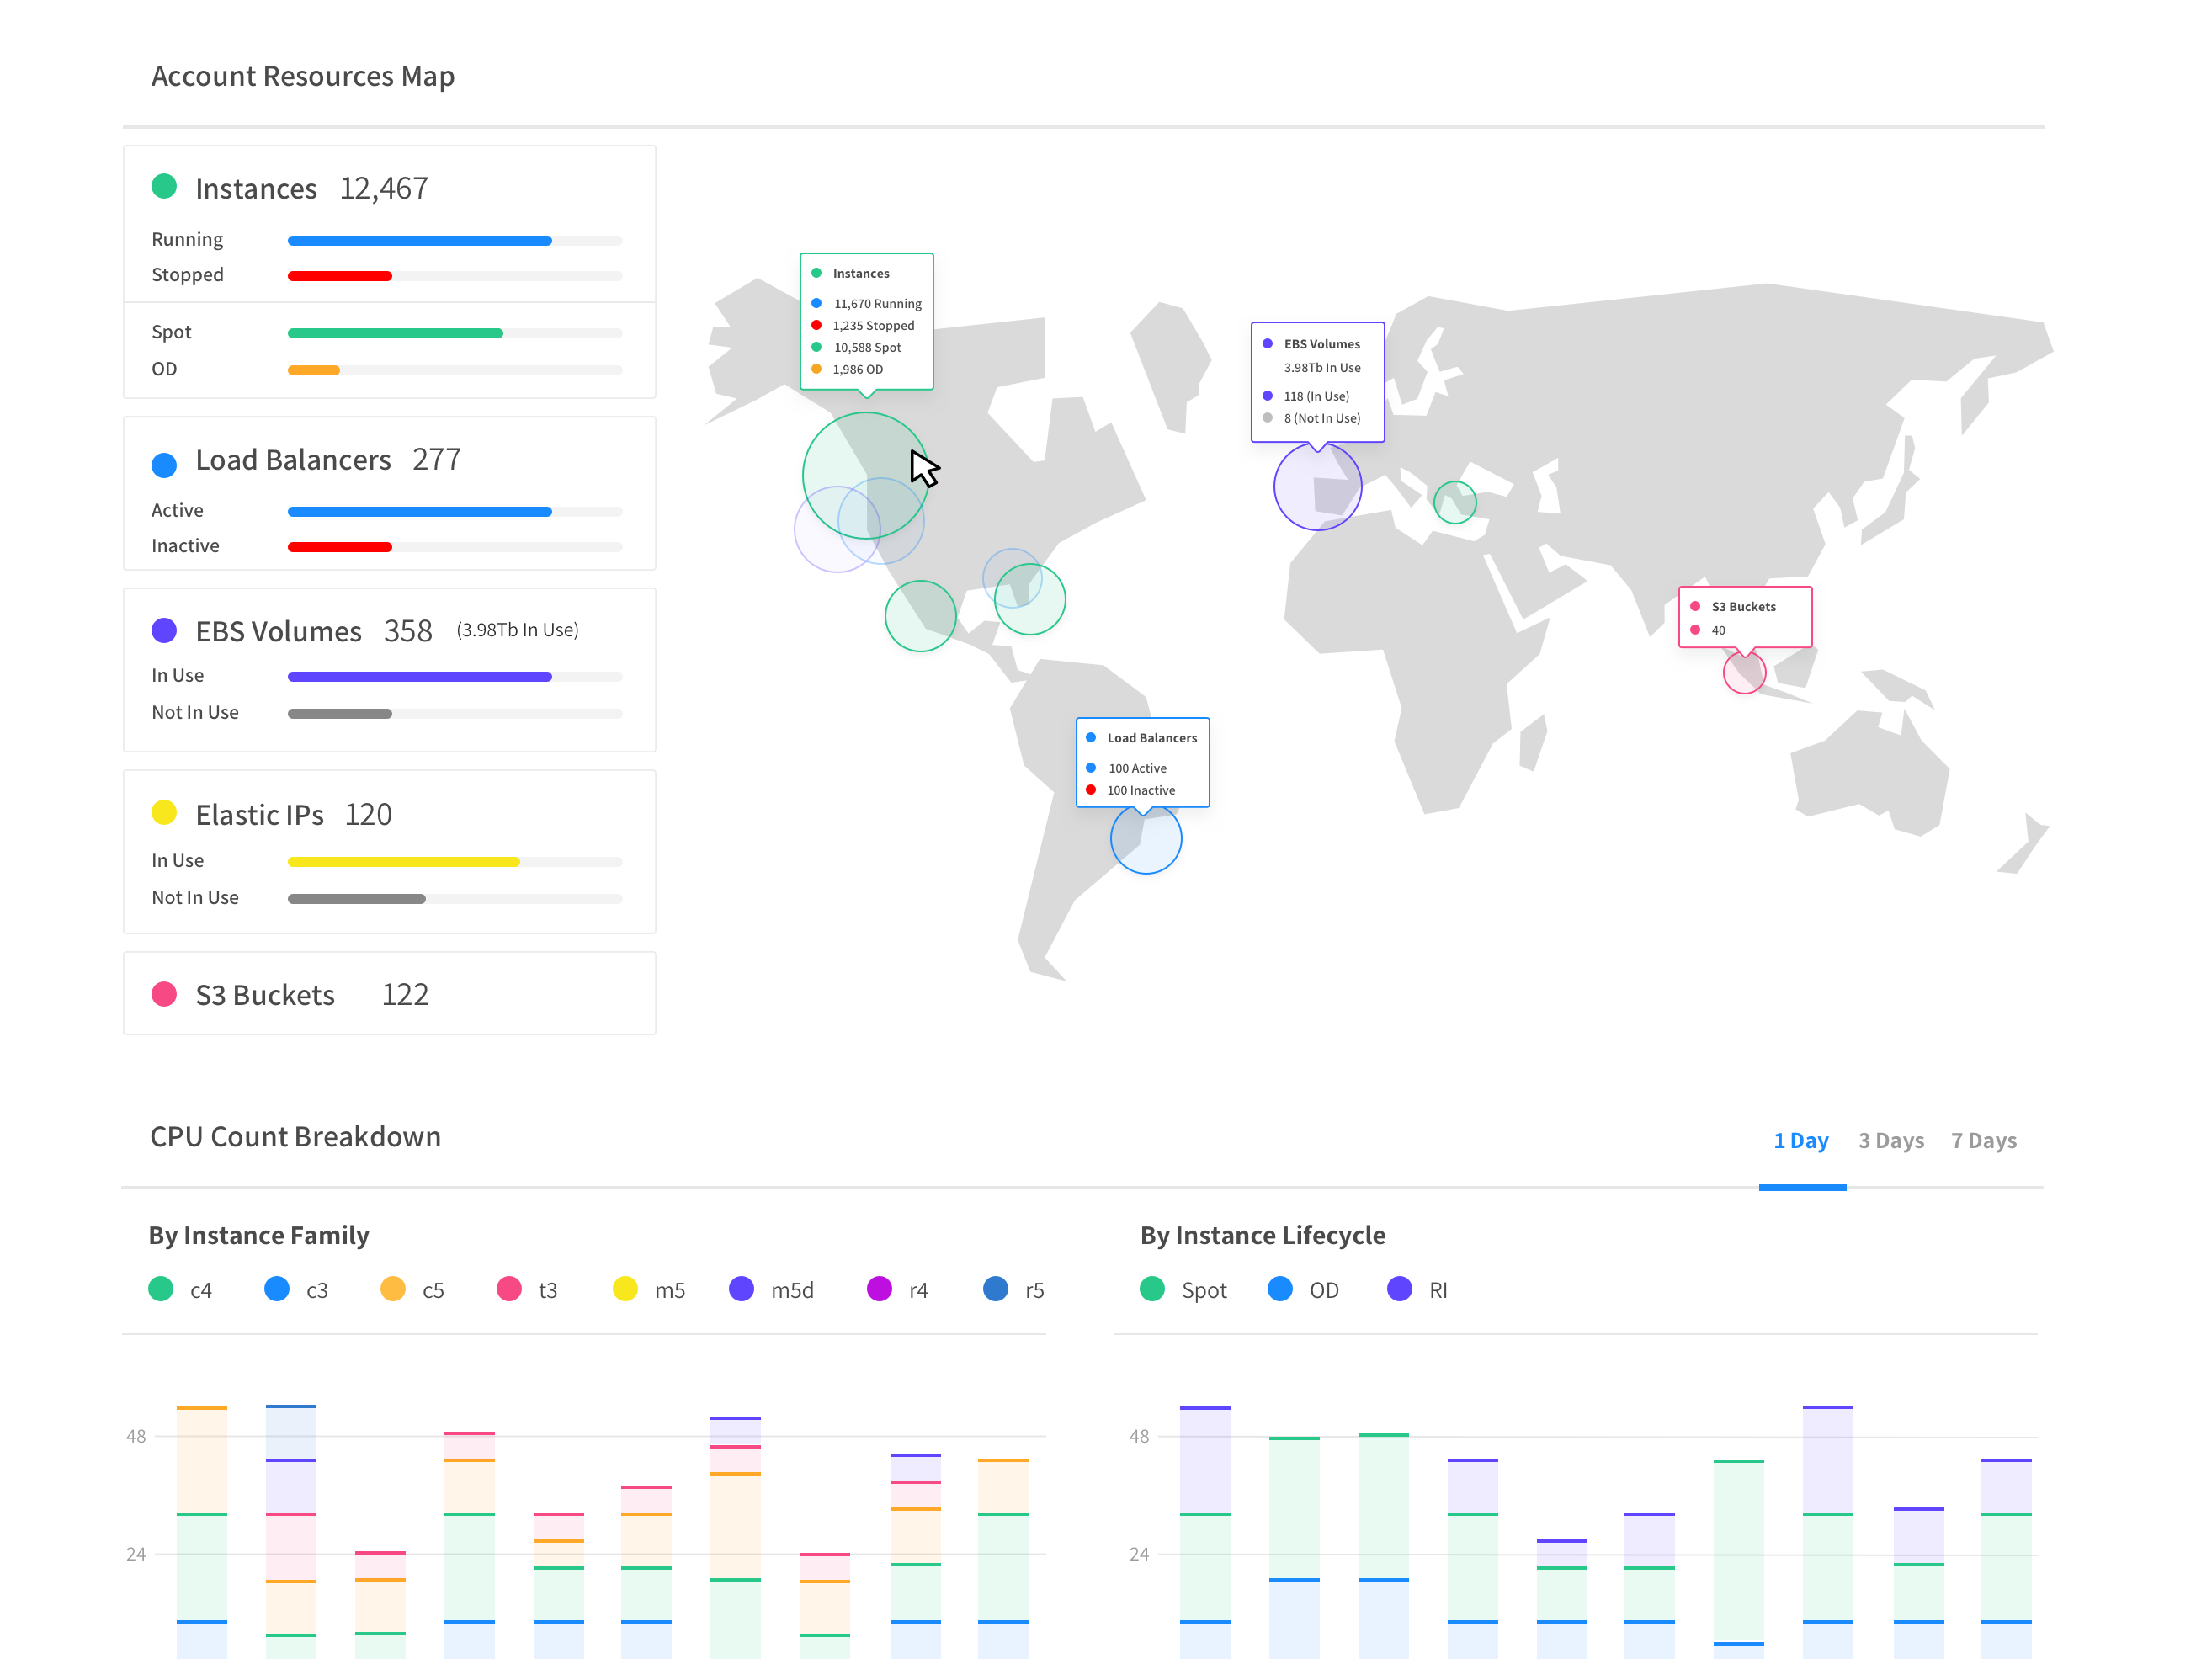Click the 1 Day time range option
Screen dimensions: 2212x1659
point(1801,1140)
